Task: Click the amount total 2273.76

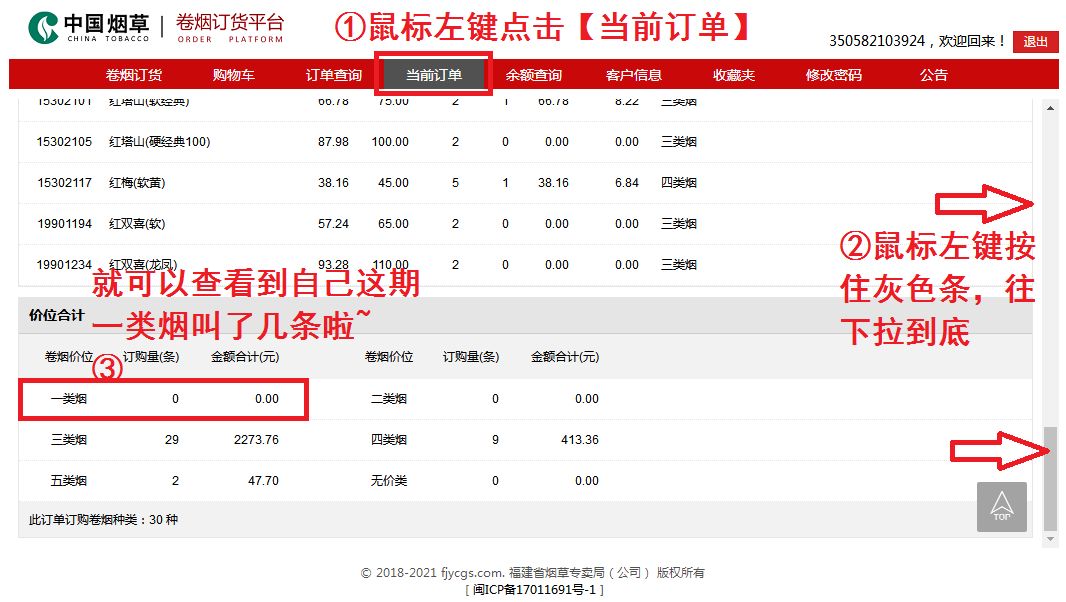Action: point(256,439)
